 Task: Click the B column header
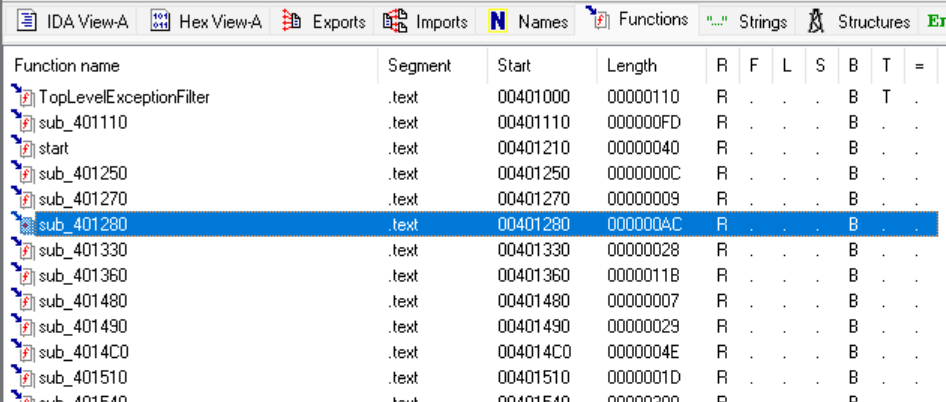click(x=852, y=65)
